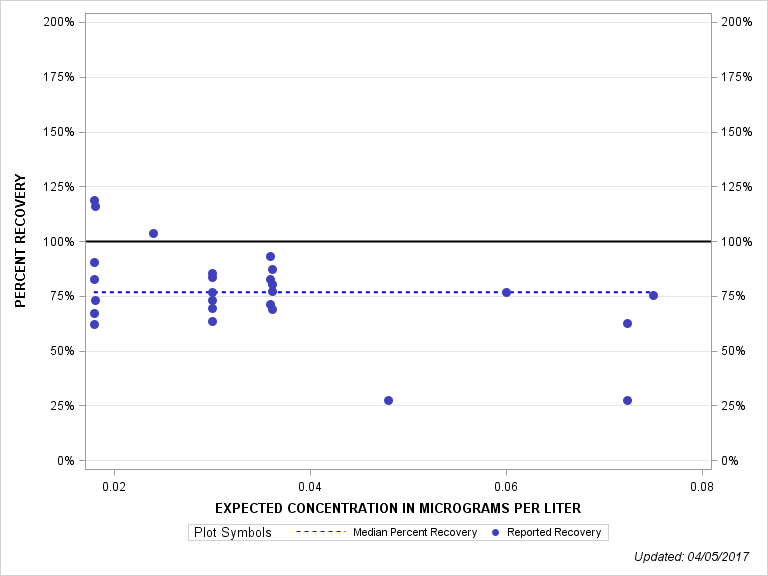
Task: Click the 25% recovery point near 0.048
Action: (388, 401)
